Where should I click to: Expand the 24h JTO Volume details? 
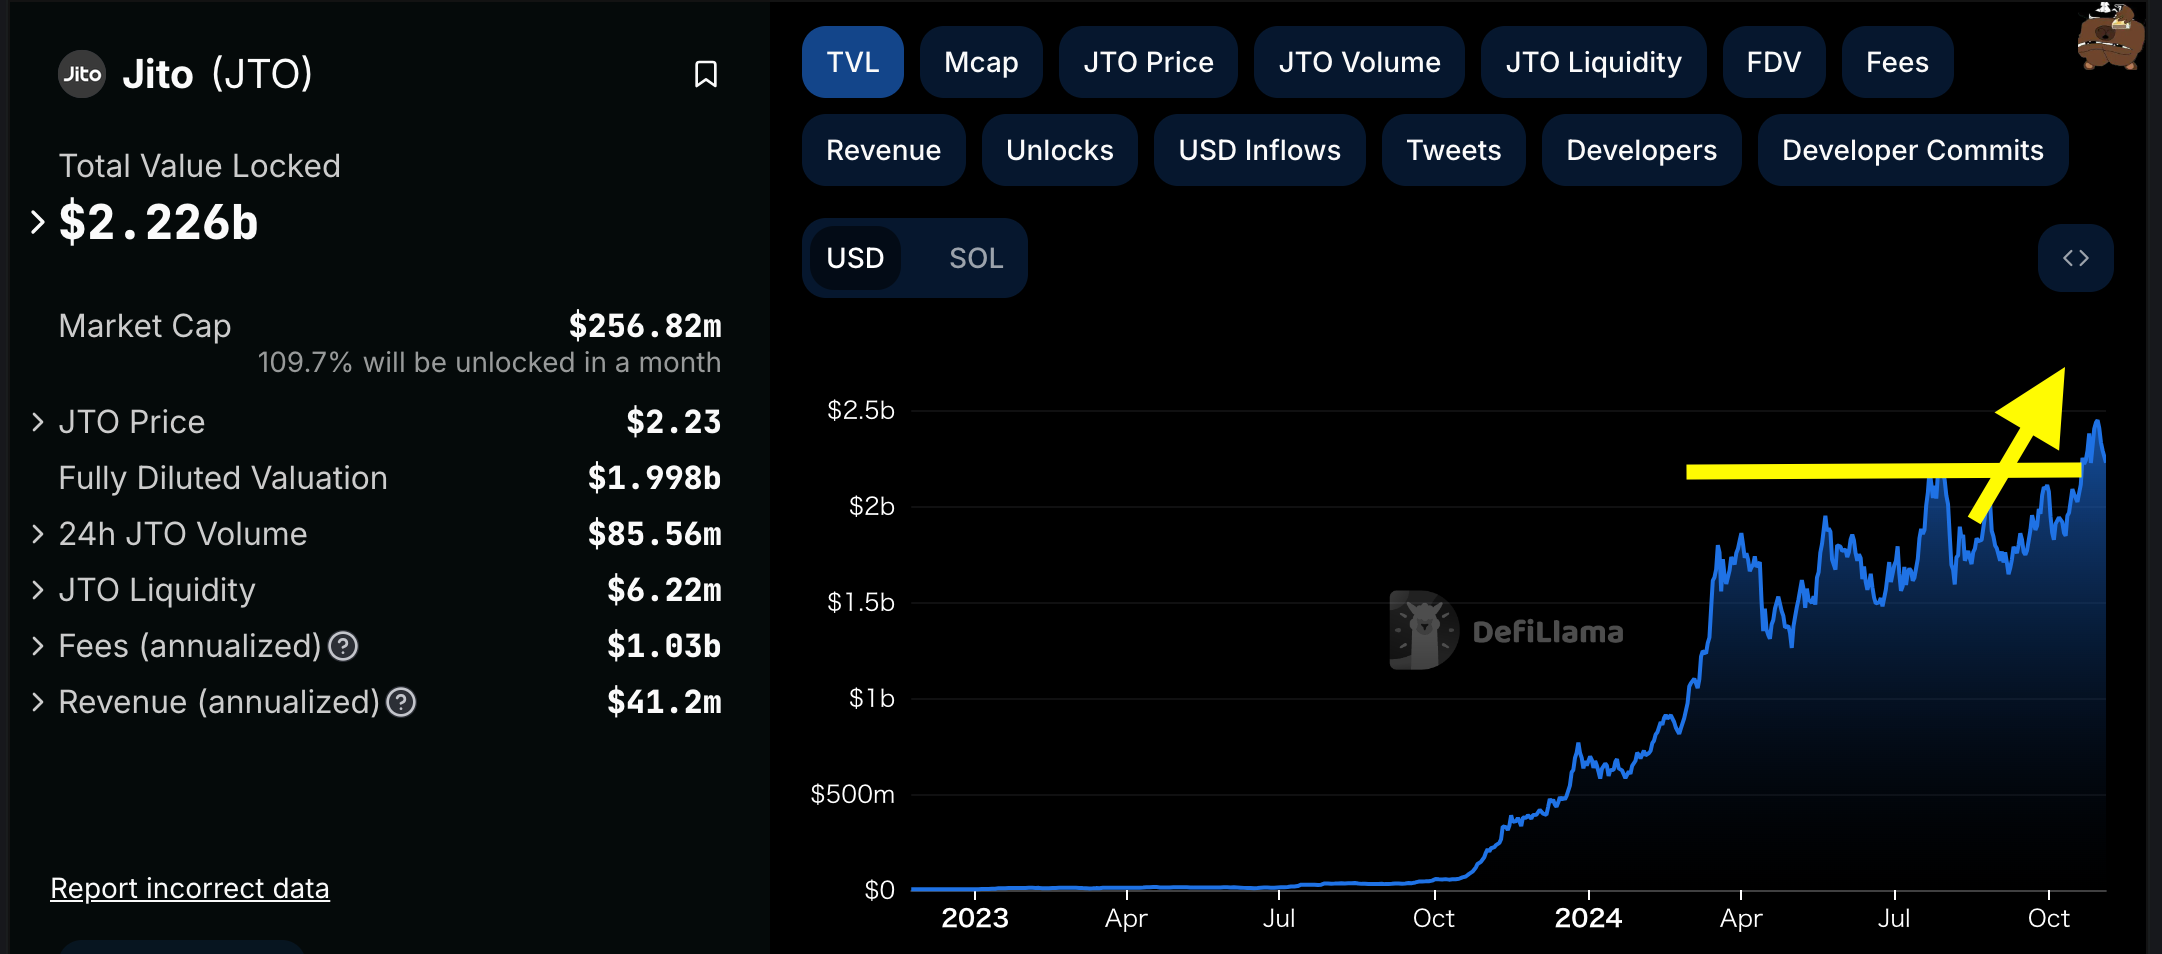point(38,534)
